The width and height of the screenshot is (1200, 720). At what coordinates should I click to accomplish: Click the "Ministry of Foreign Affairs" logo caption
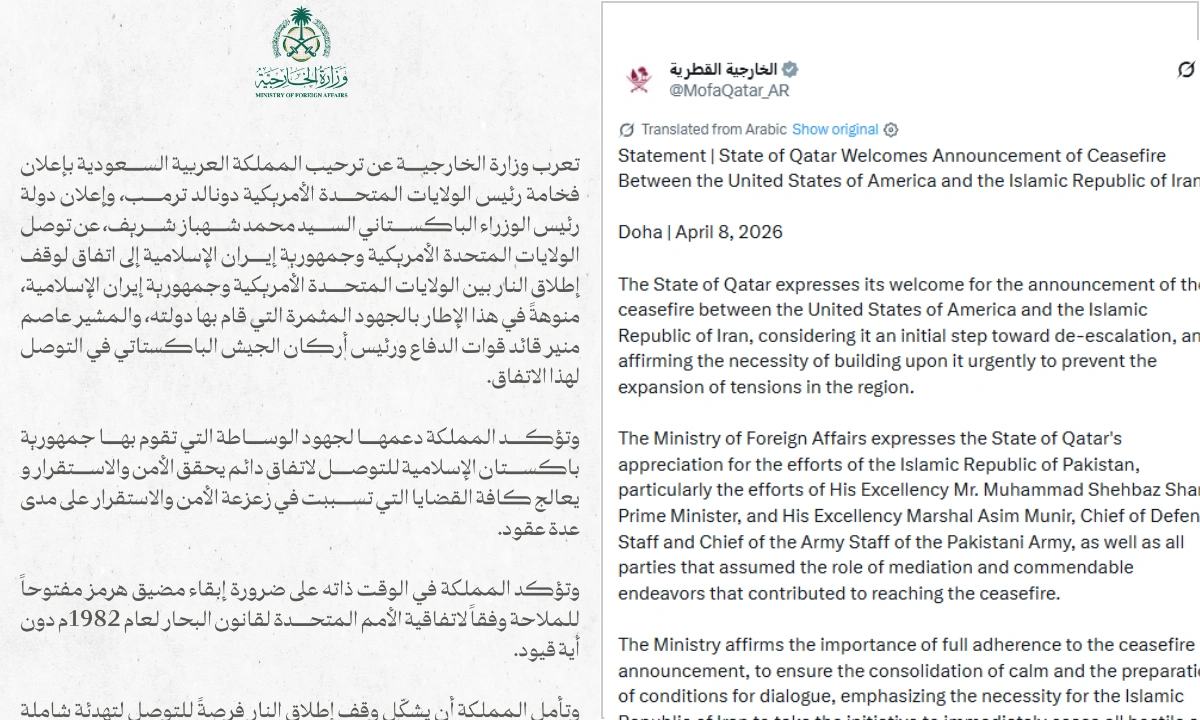coord(301,96)
